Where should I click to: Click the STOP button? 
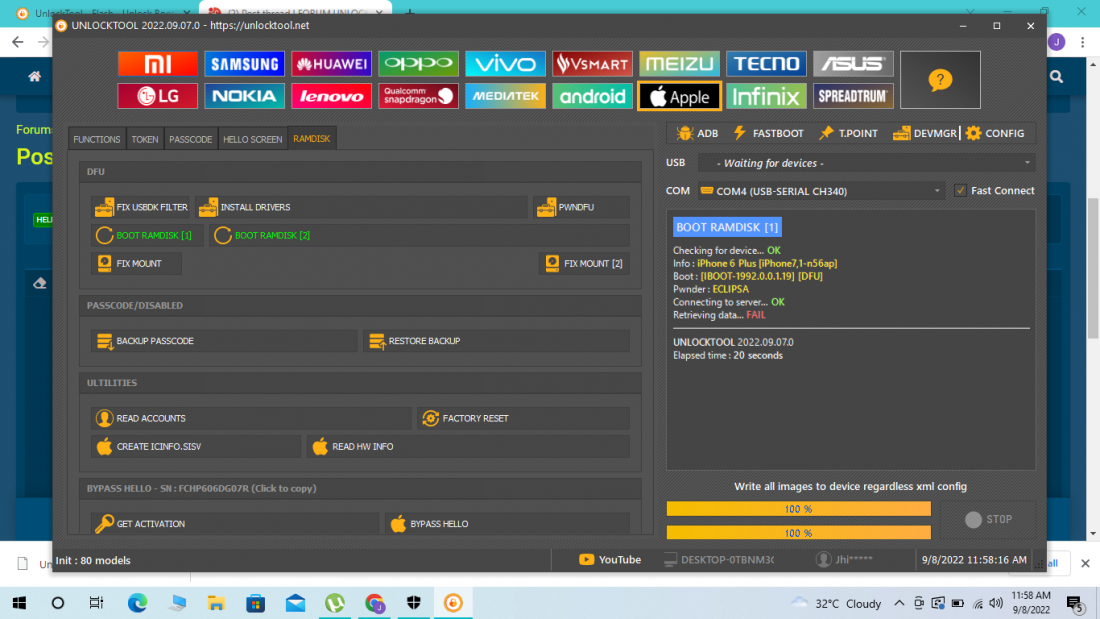click(x=988, y=519)
